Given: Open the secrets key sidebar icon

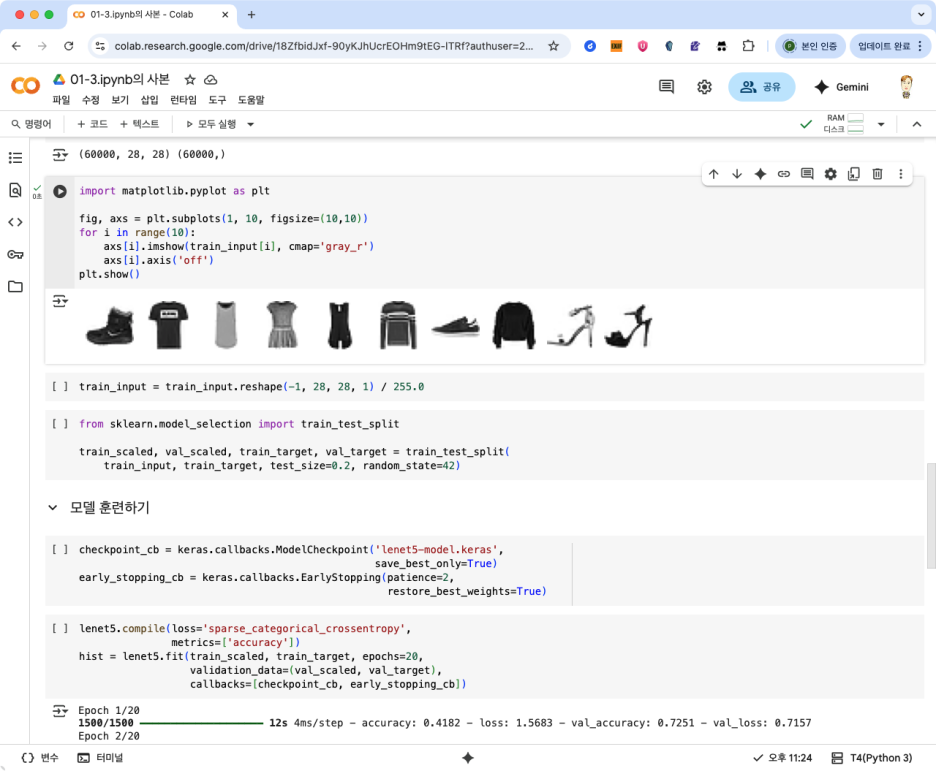Looking at the screenshot, I should [x=16, y=254].
